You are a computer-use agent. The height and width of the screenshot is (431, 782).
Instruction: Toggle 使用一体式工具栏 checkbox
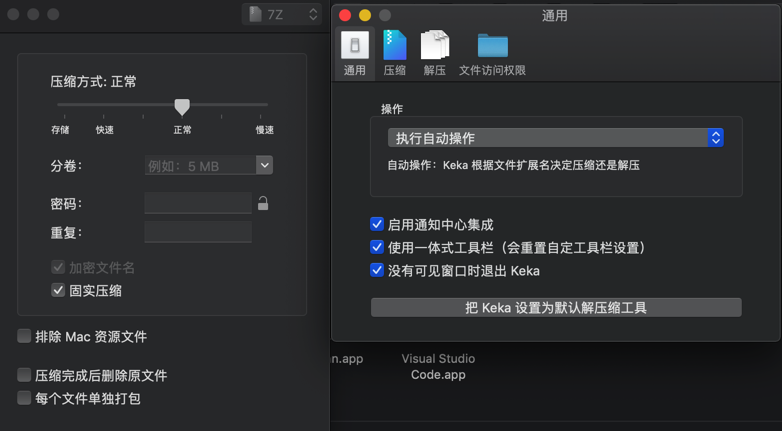pos(377,247)
